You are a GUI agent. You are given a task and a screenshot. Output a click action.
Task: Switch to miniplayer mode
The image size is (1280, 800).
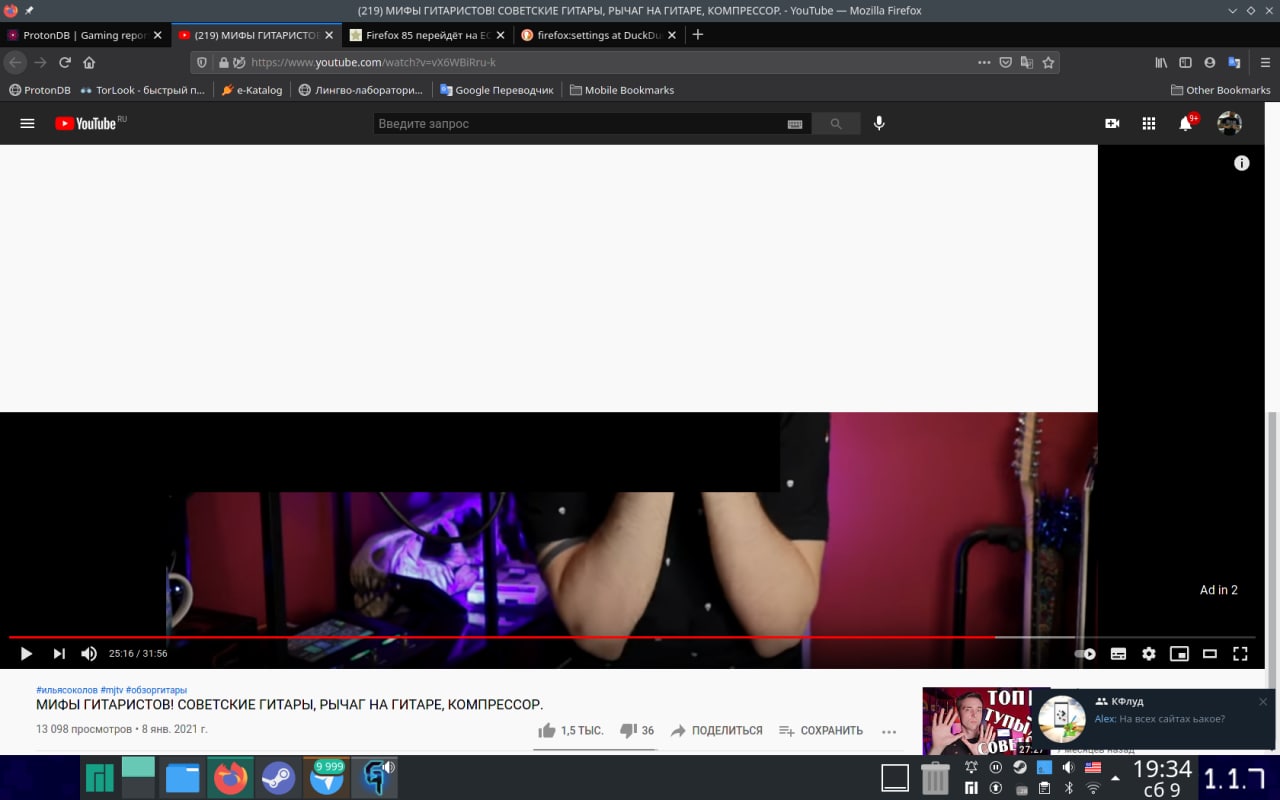(x=1179, y=654)
